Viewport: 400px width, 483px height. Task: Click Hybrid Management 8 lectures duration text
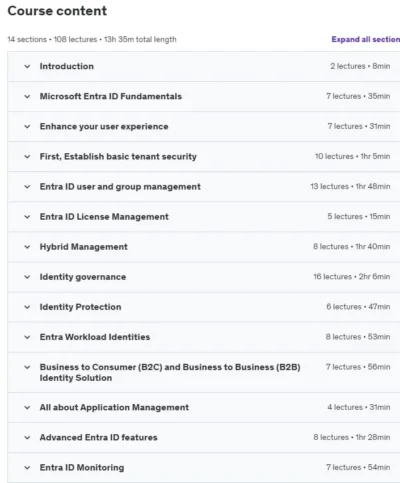pyautogui.click(x=351, y=247)
